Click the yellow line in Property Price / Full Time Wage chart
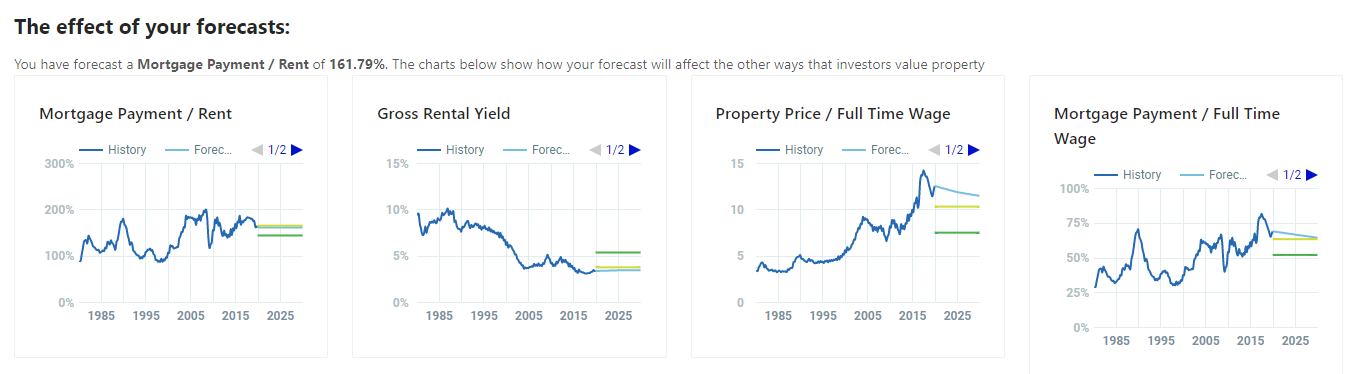 956,206
